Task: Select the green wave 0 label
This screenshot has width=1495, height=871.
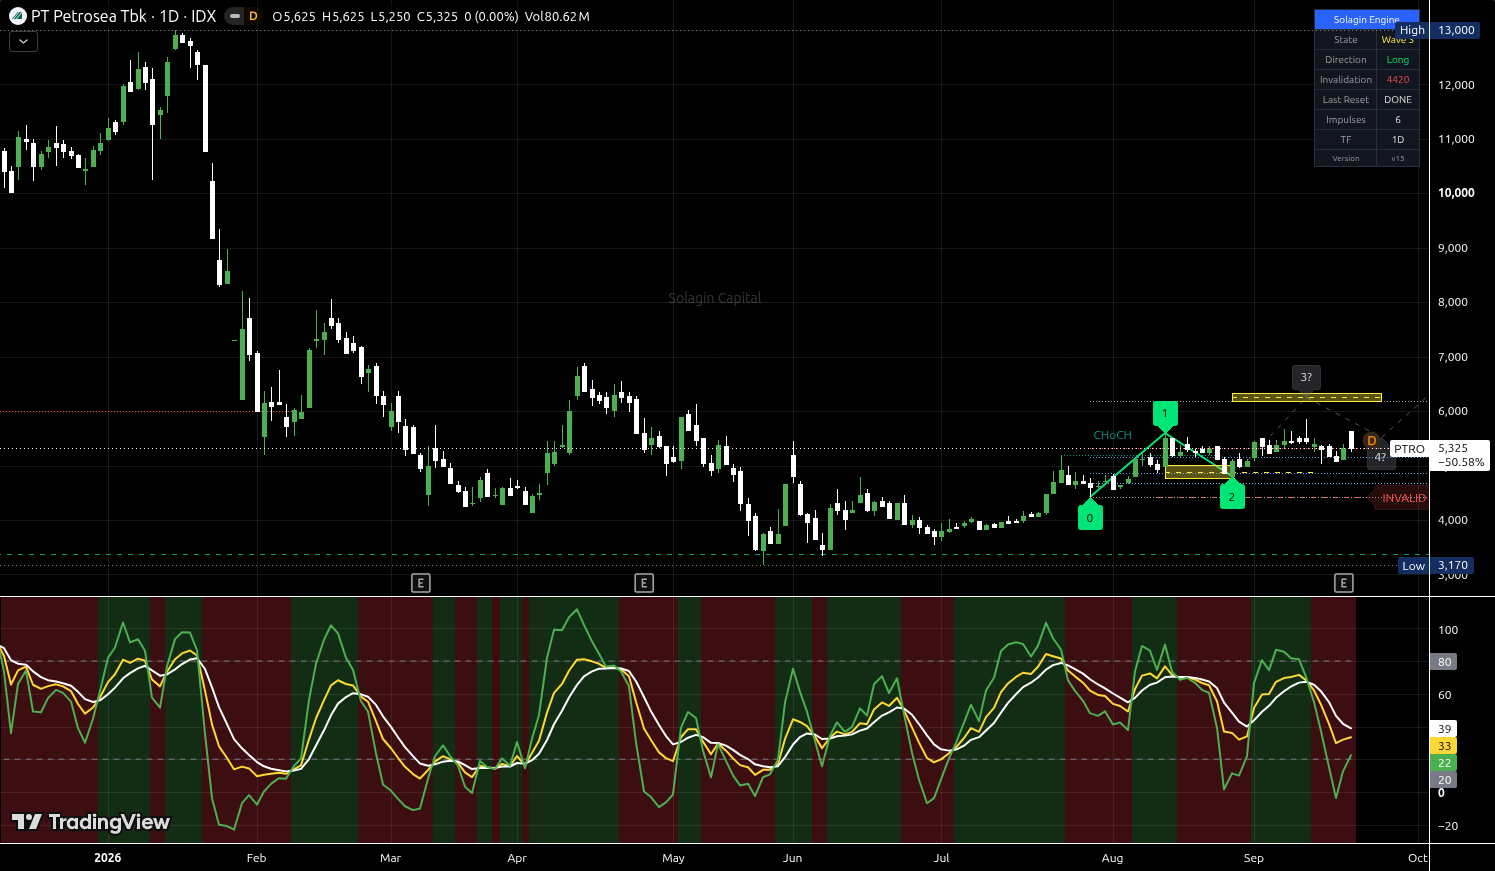Action: [1090, 517]
